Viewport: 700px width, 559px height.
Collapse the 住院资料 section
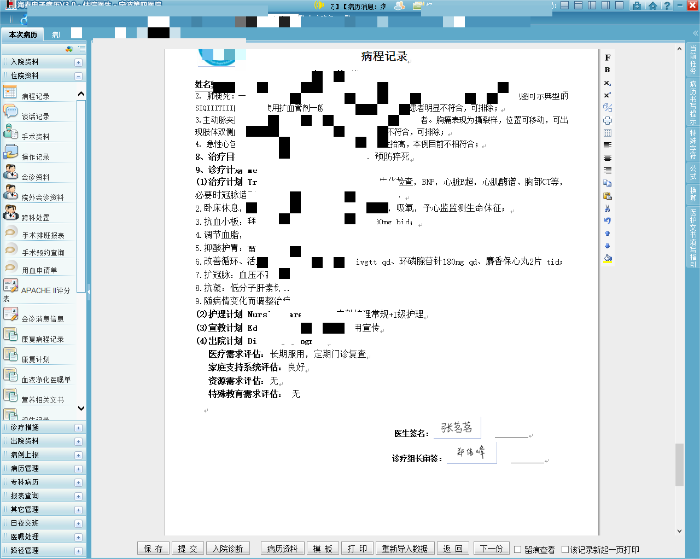[x=78, y=75]
